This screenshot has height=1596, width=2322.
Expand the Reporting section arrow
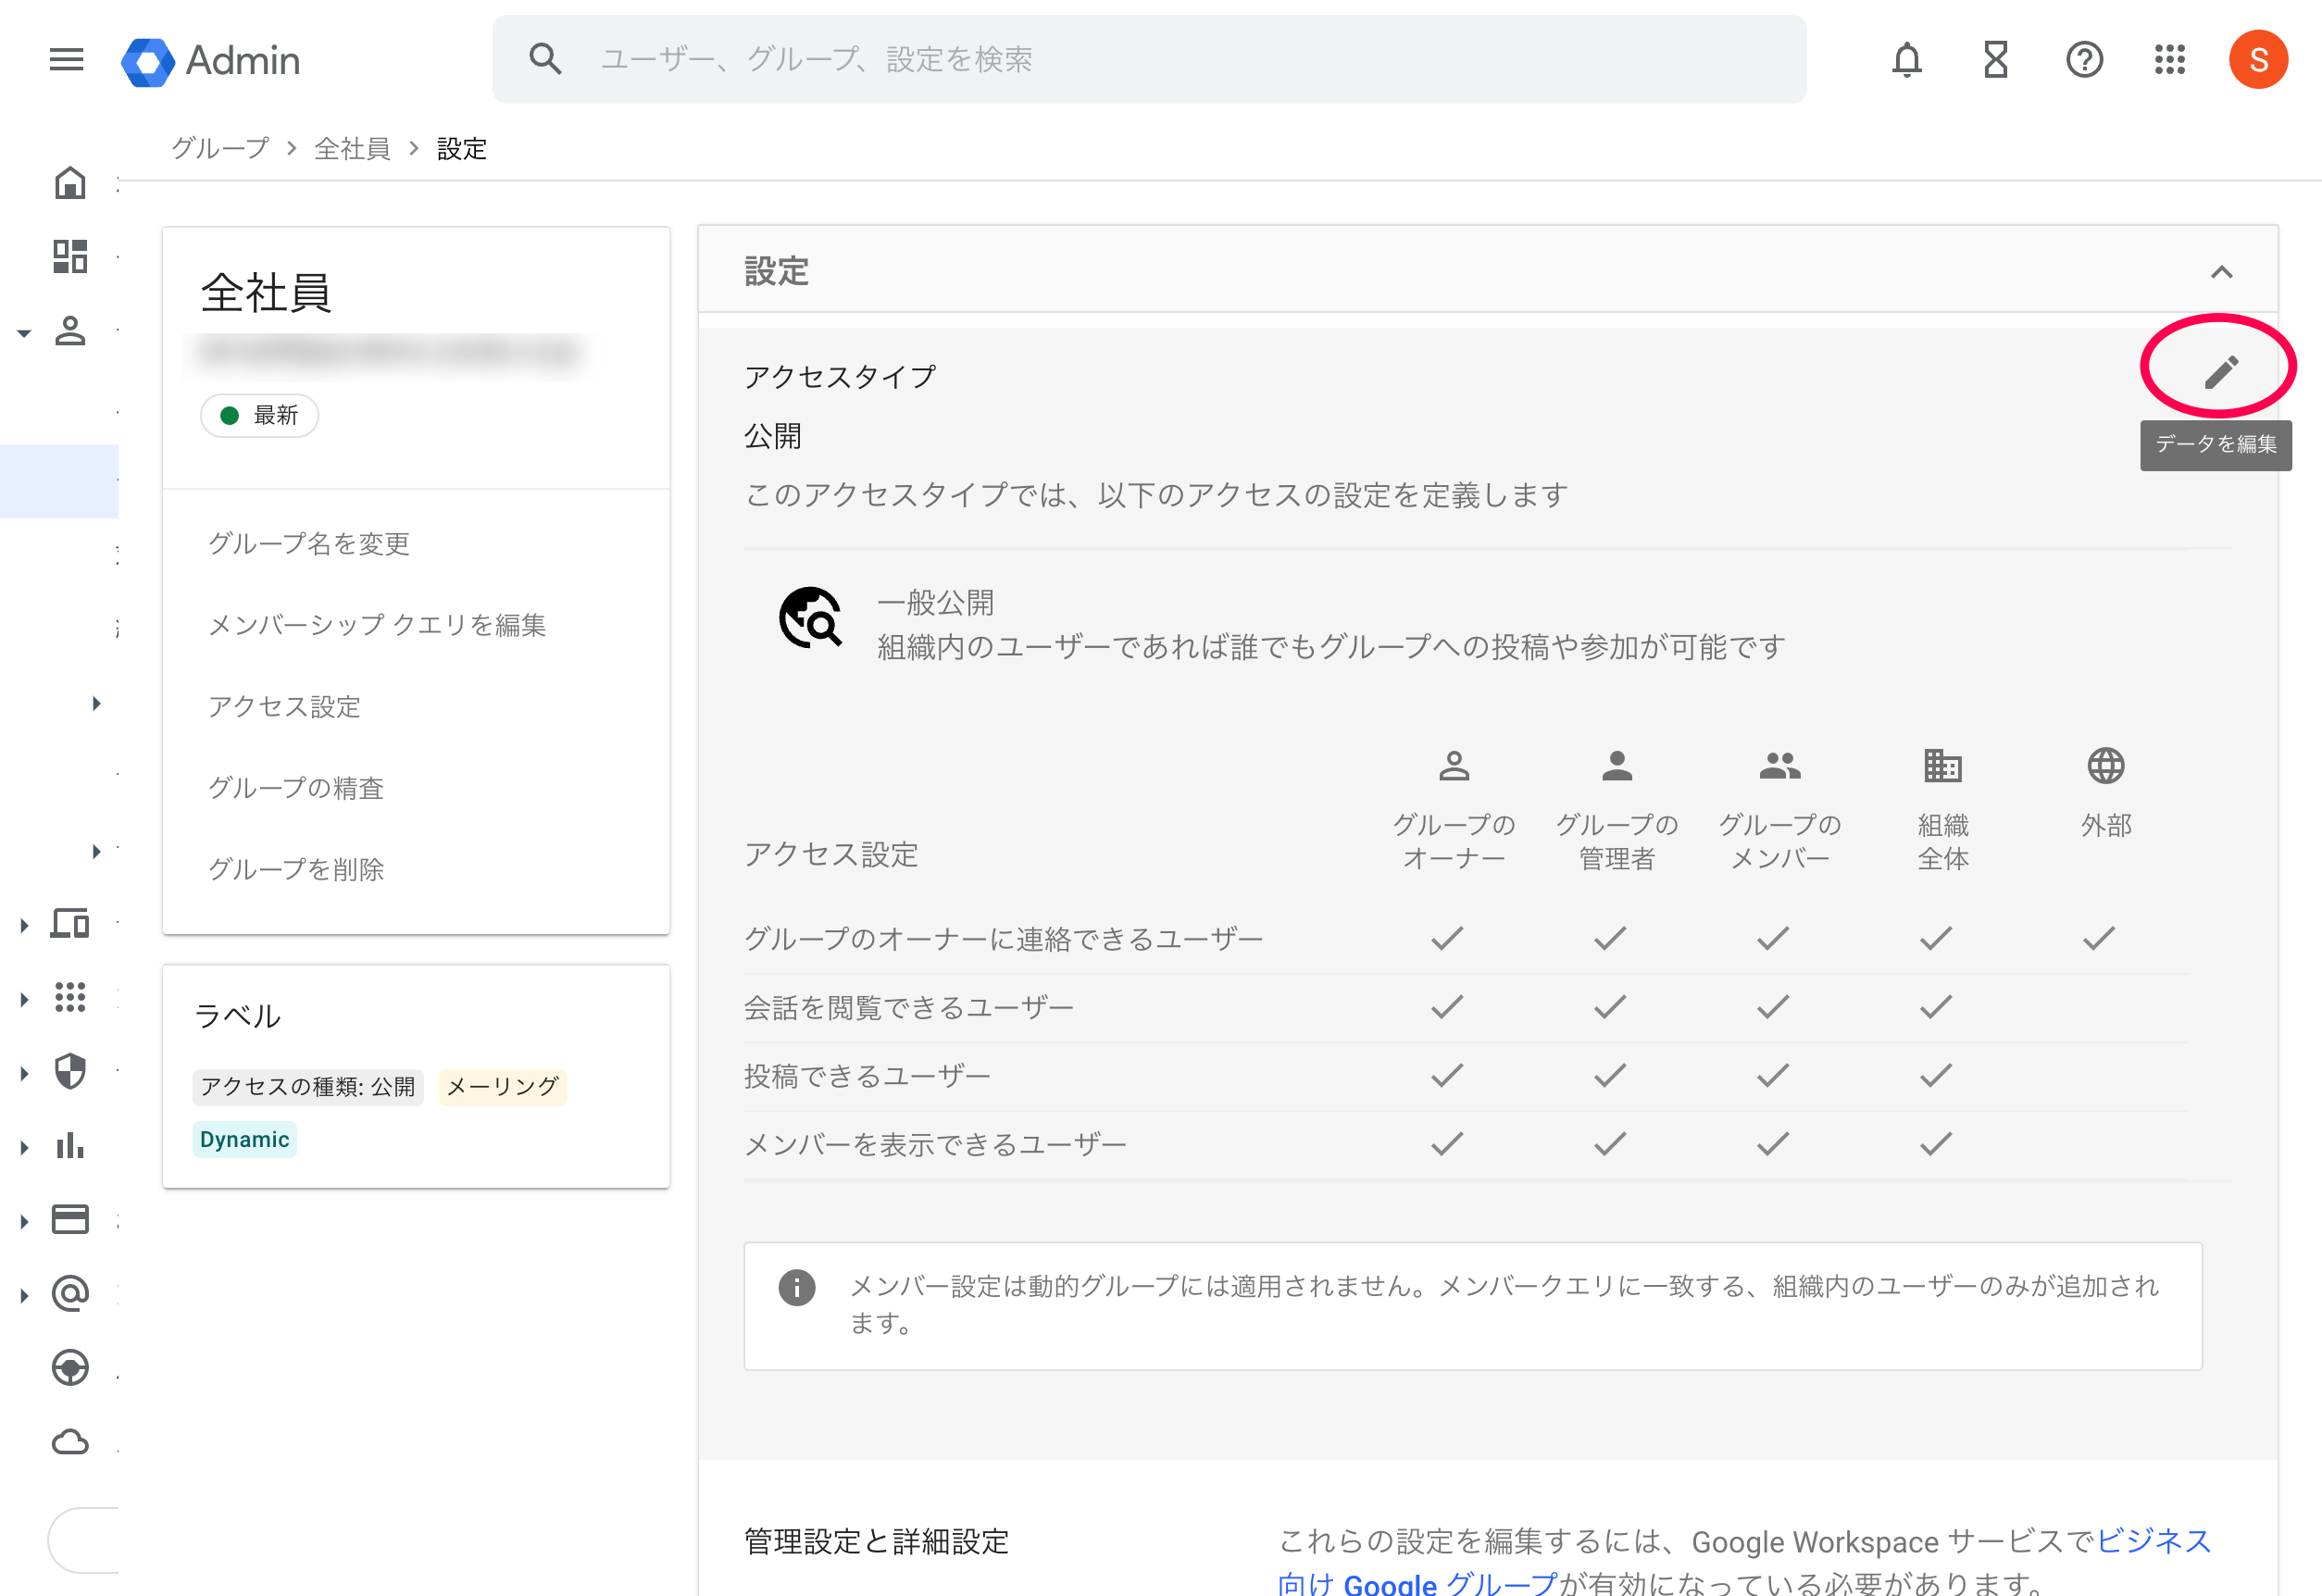(x=24, y=1147)
